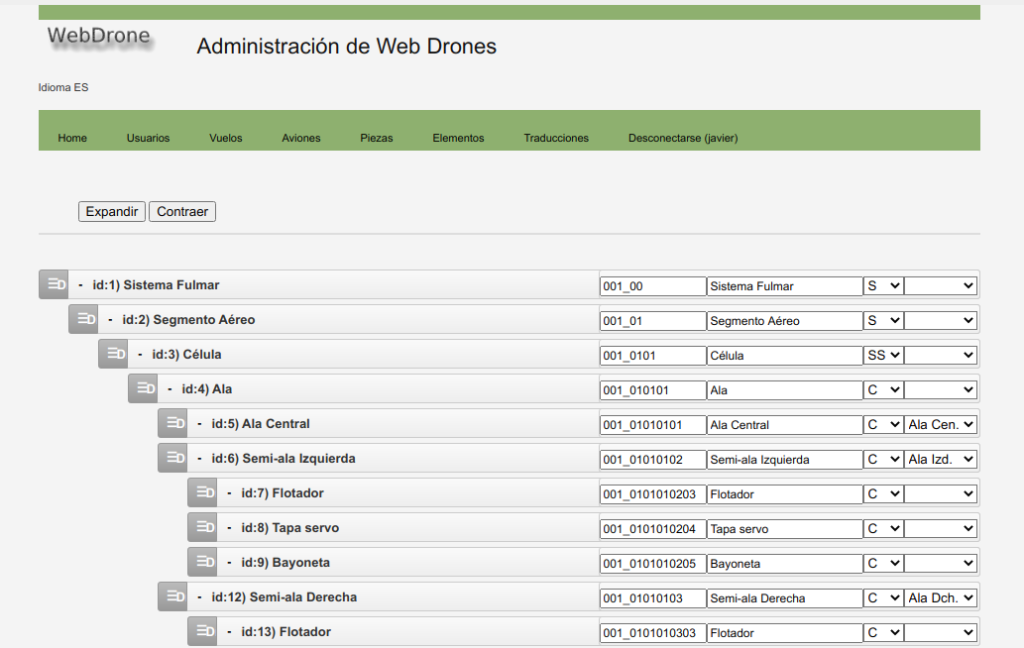Collapse the Sistema Fulmar tree node
This screenshot has height=648, width=1024.
(x=81, y=285)
